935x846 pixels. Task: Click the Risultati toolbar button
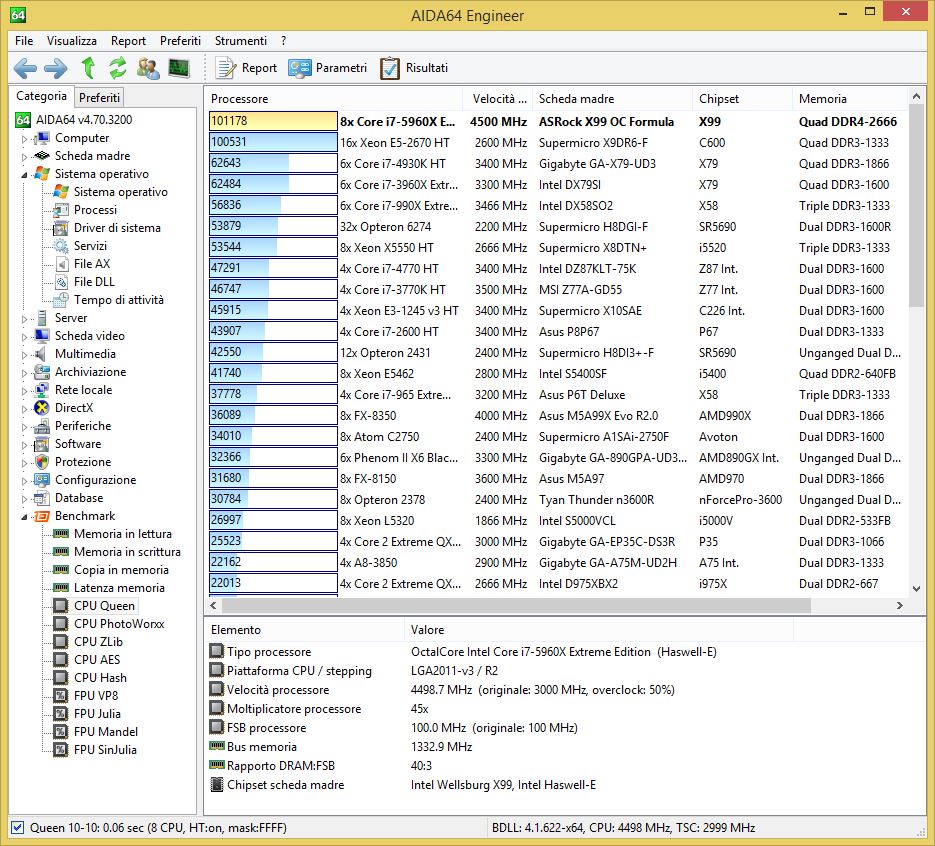coord(414,68)
